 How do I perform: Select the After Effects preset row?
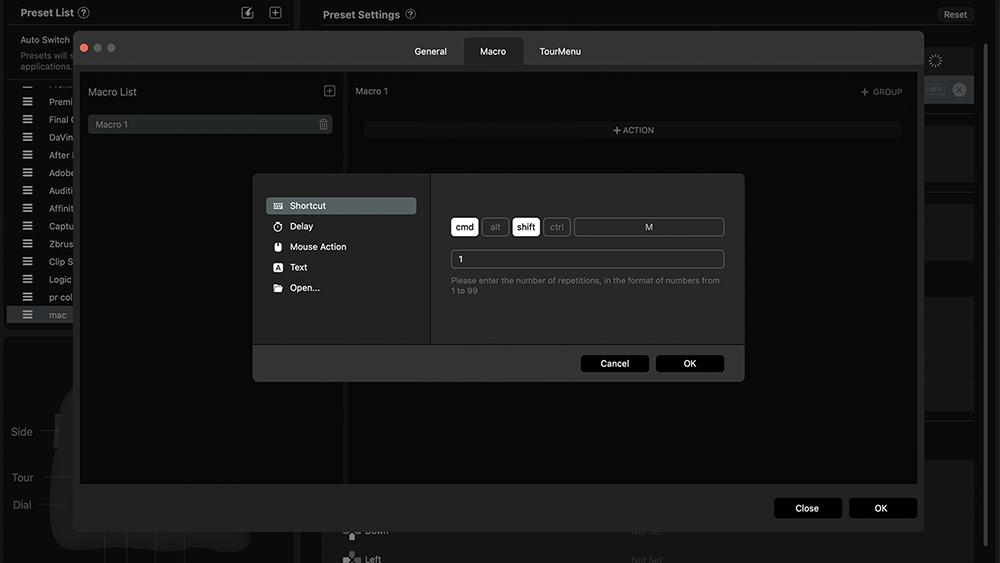(41, 155)
